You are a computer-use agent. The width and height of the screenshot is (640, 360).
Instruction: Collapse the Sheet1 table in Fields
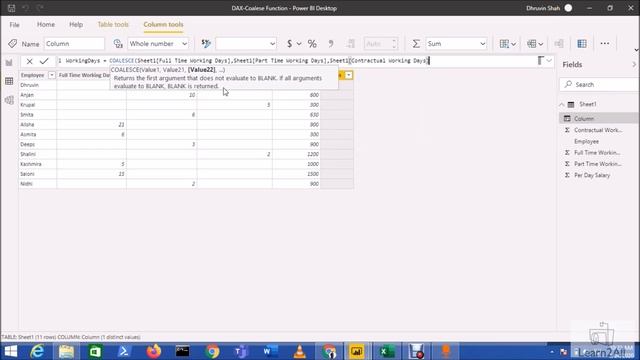562,104
